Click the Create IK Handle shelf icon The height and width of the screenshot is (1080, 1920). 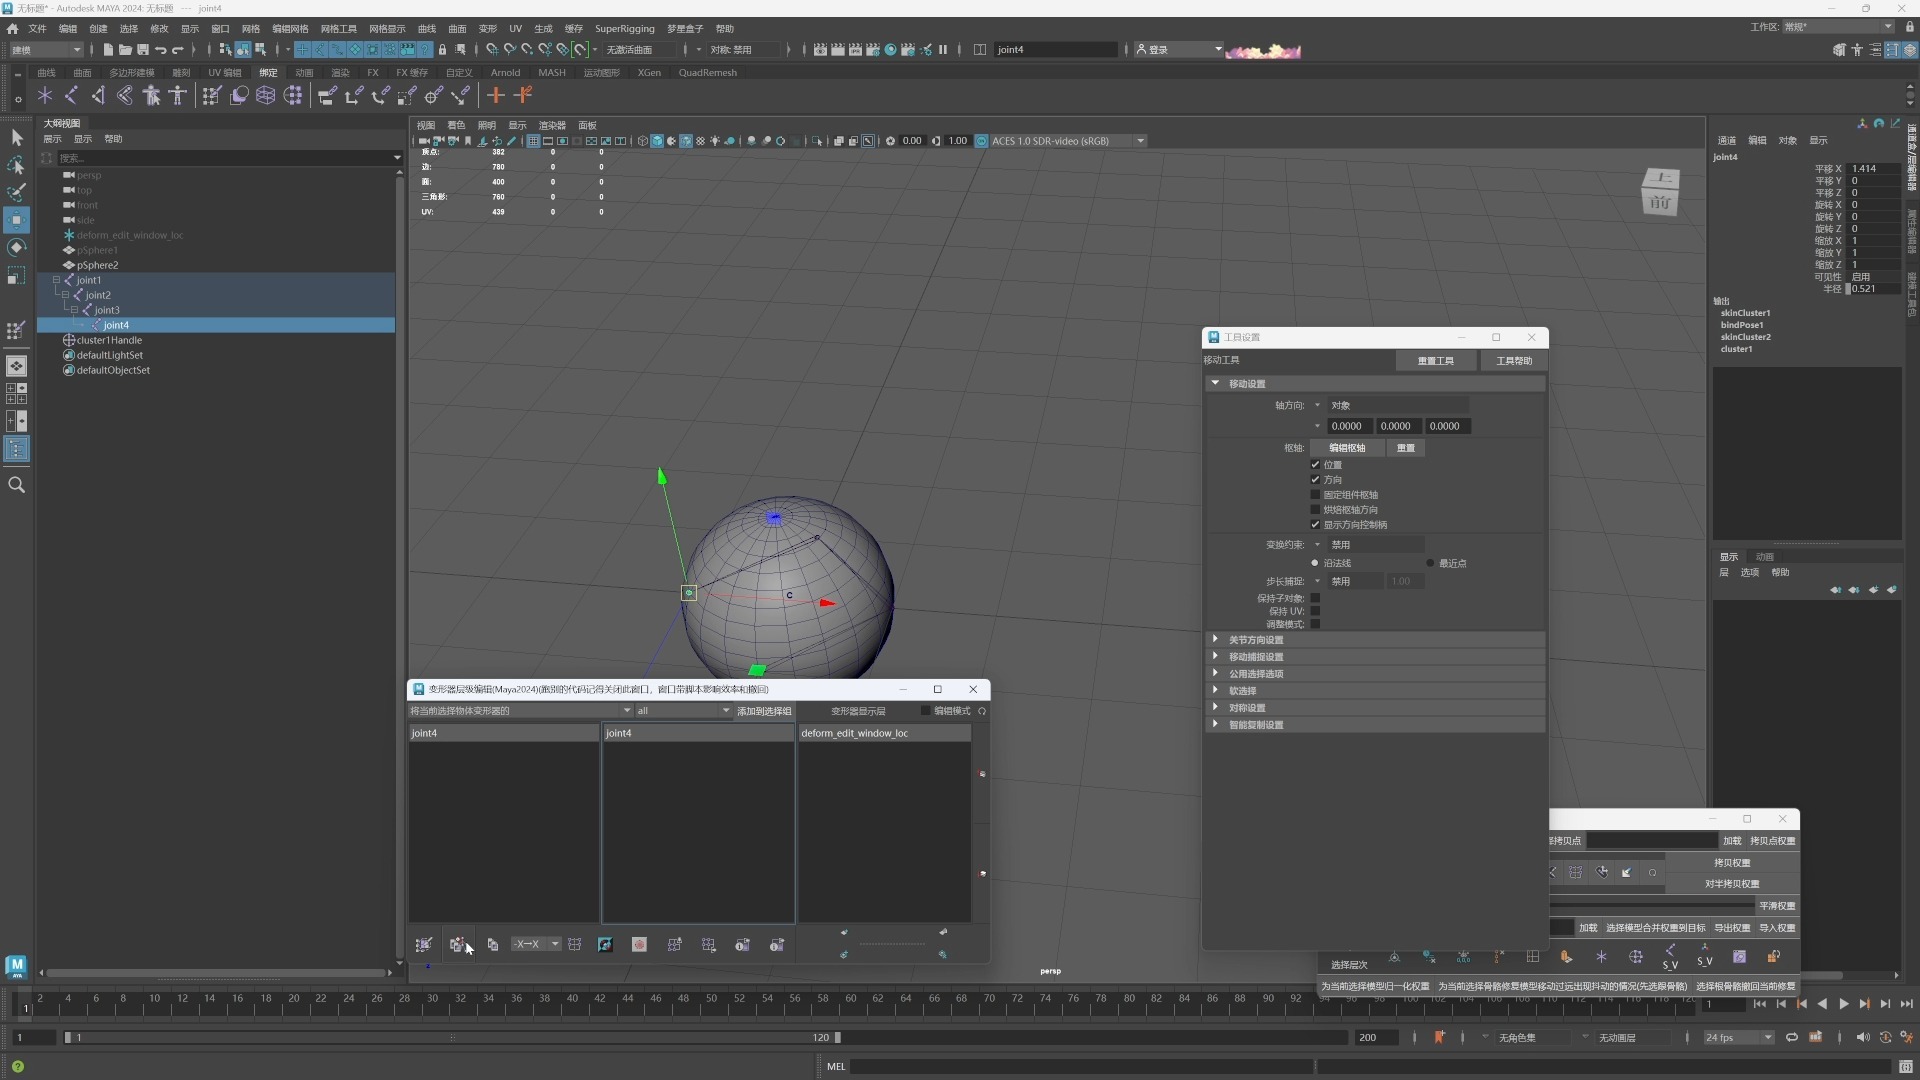coord(98,96)
